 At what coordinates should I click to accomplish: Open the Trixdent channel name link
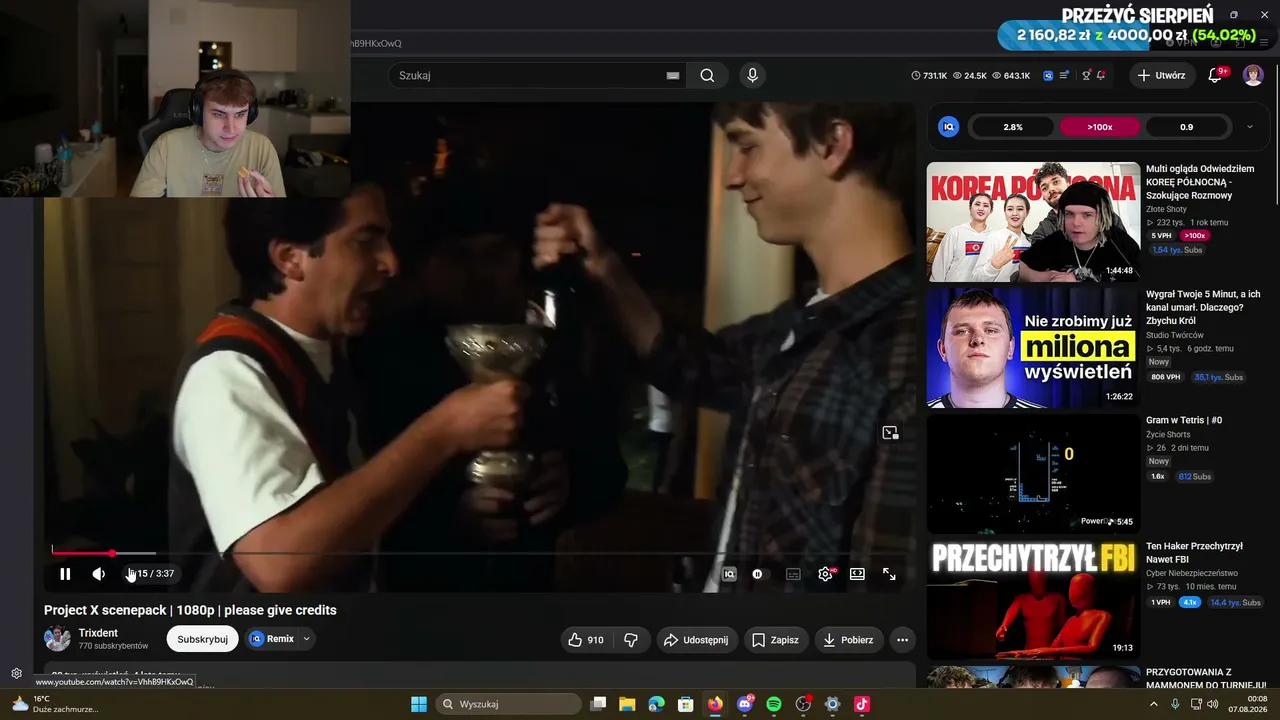98,633
